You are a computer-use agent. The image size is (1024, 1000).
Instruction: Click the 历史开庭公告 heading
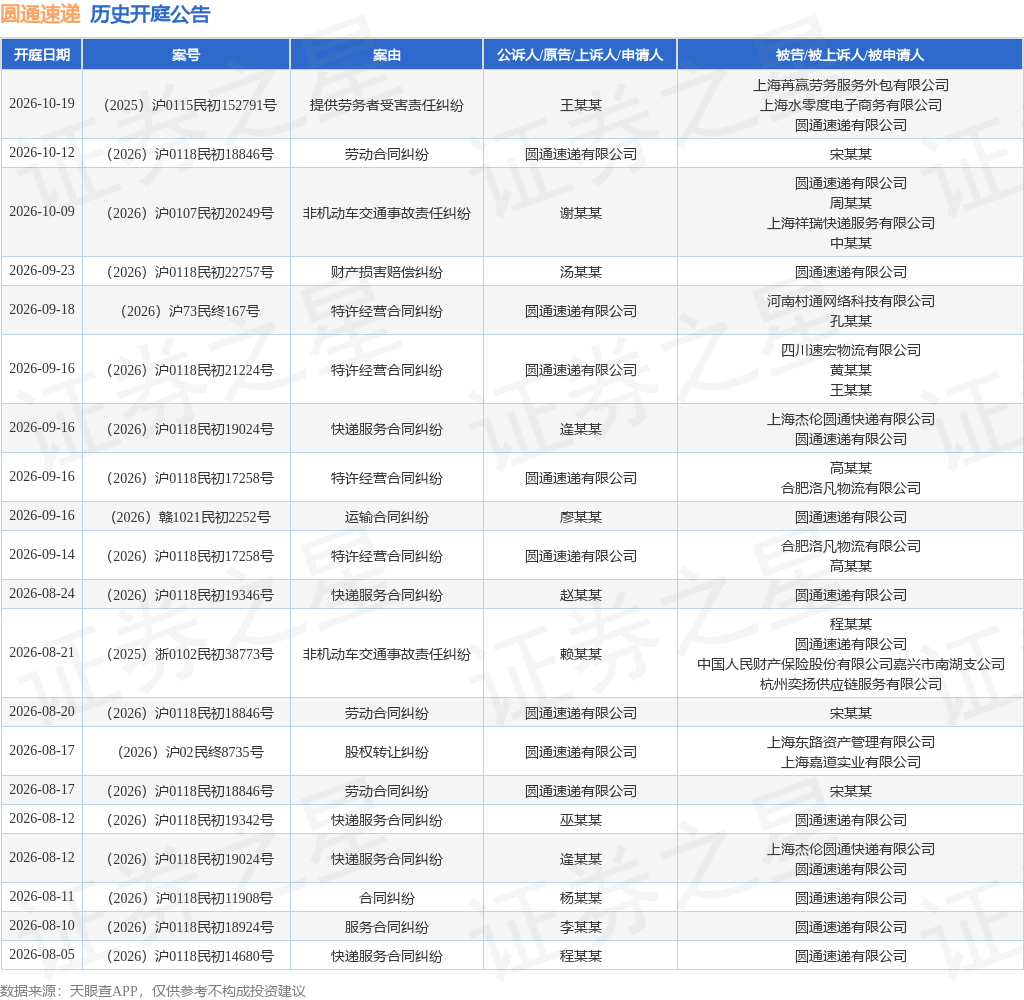[150, 14]
